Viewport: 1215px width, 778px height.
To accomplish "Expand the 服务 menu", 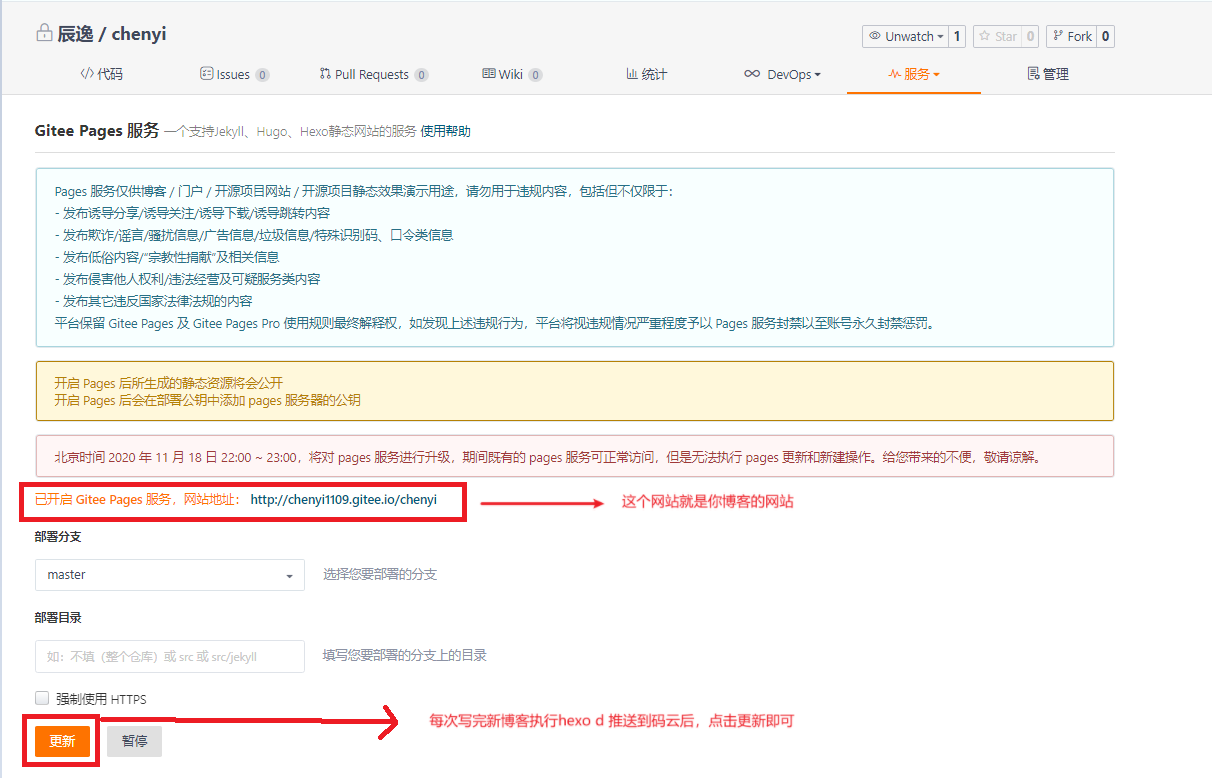I will coord(914,74).
